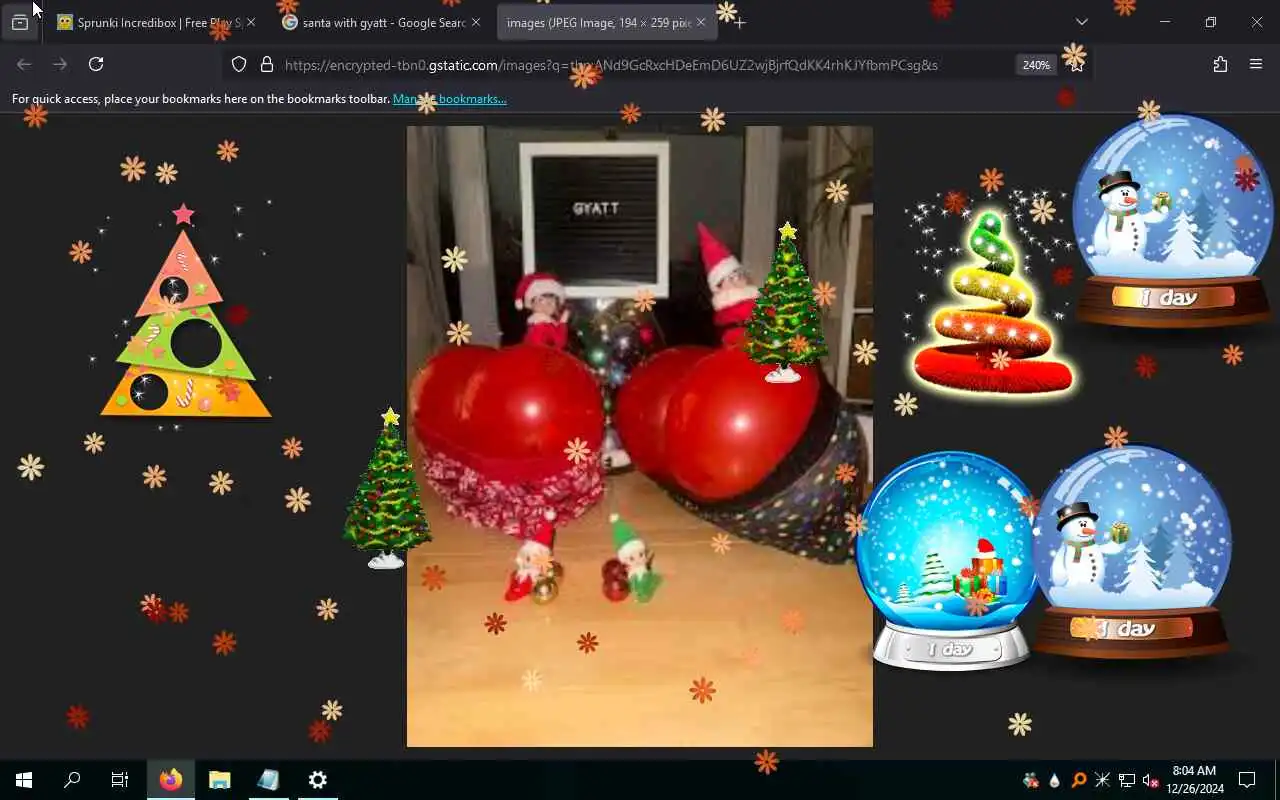Reset the 240% zoom badge
Viewport: 1280px width, 800px height.
click(x=1036, y=65)
